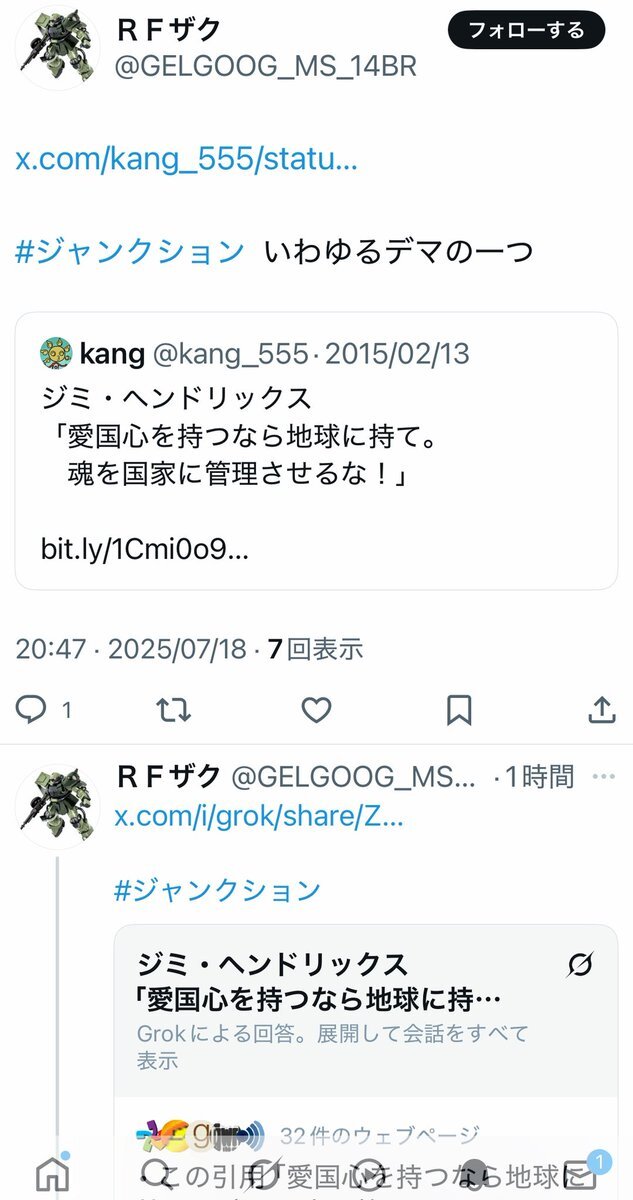
Task: Open Search magnifier in bottom bar
Action: 158,1173
